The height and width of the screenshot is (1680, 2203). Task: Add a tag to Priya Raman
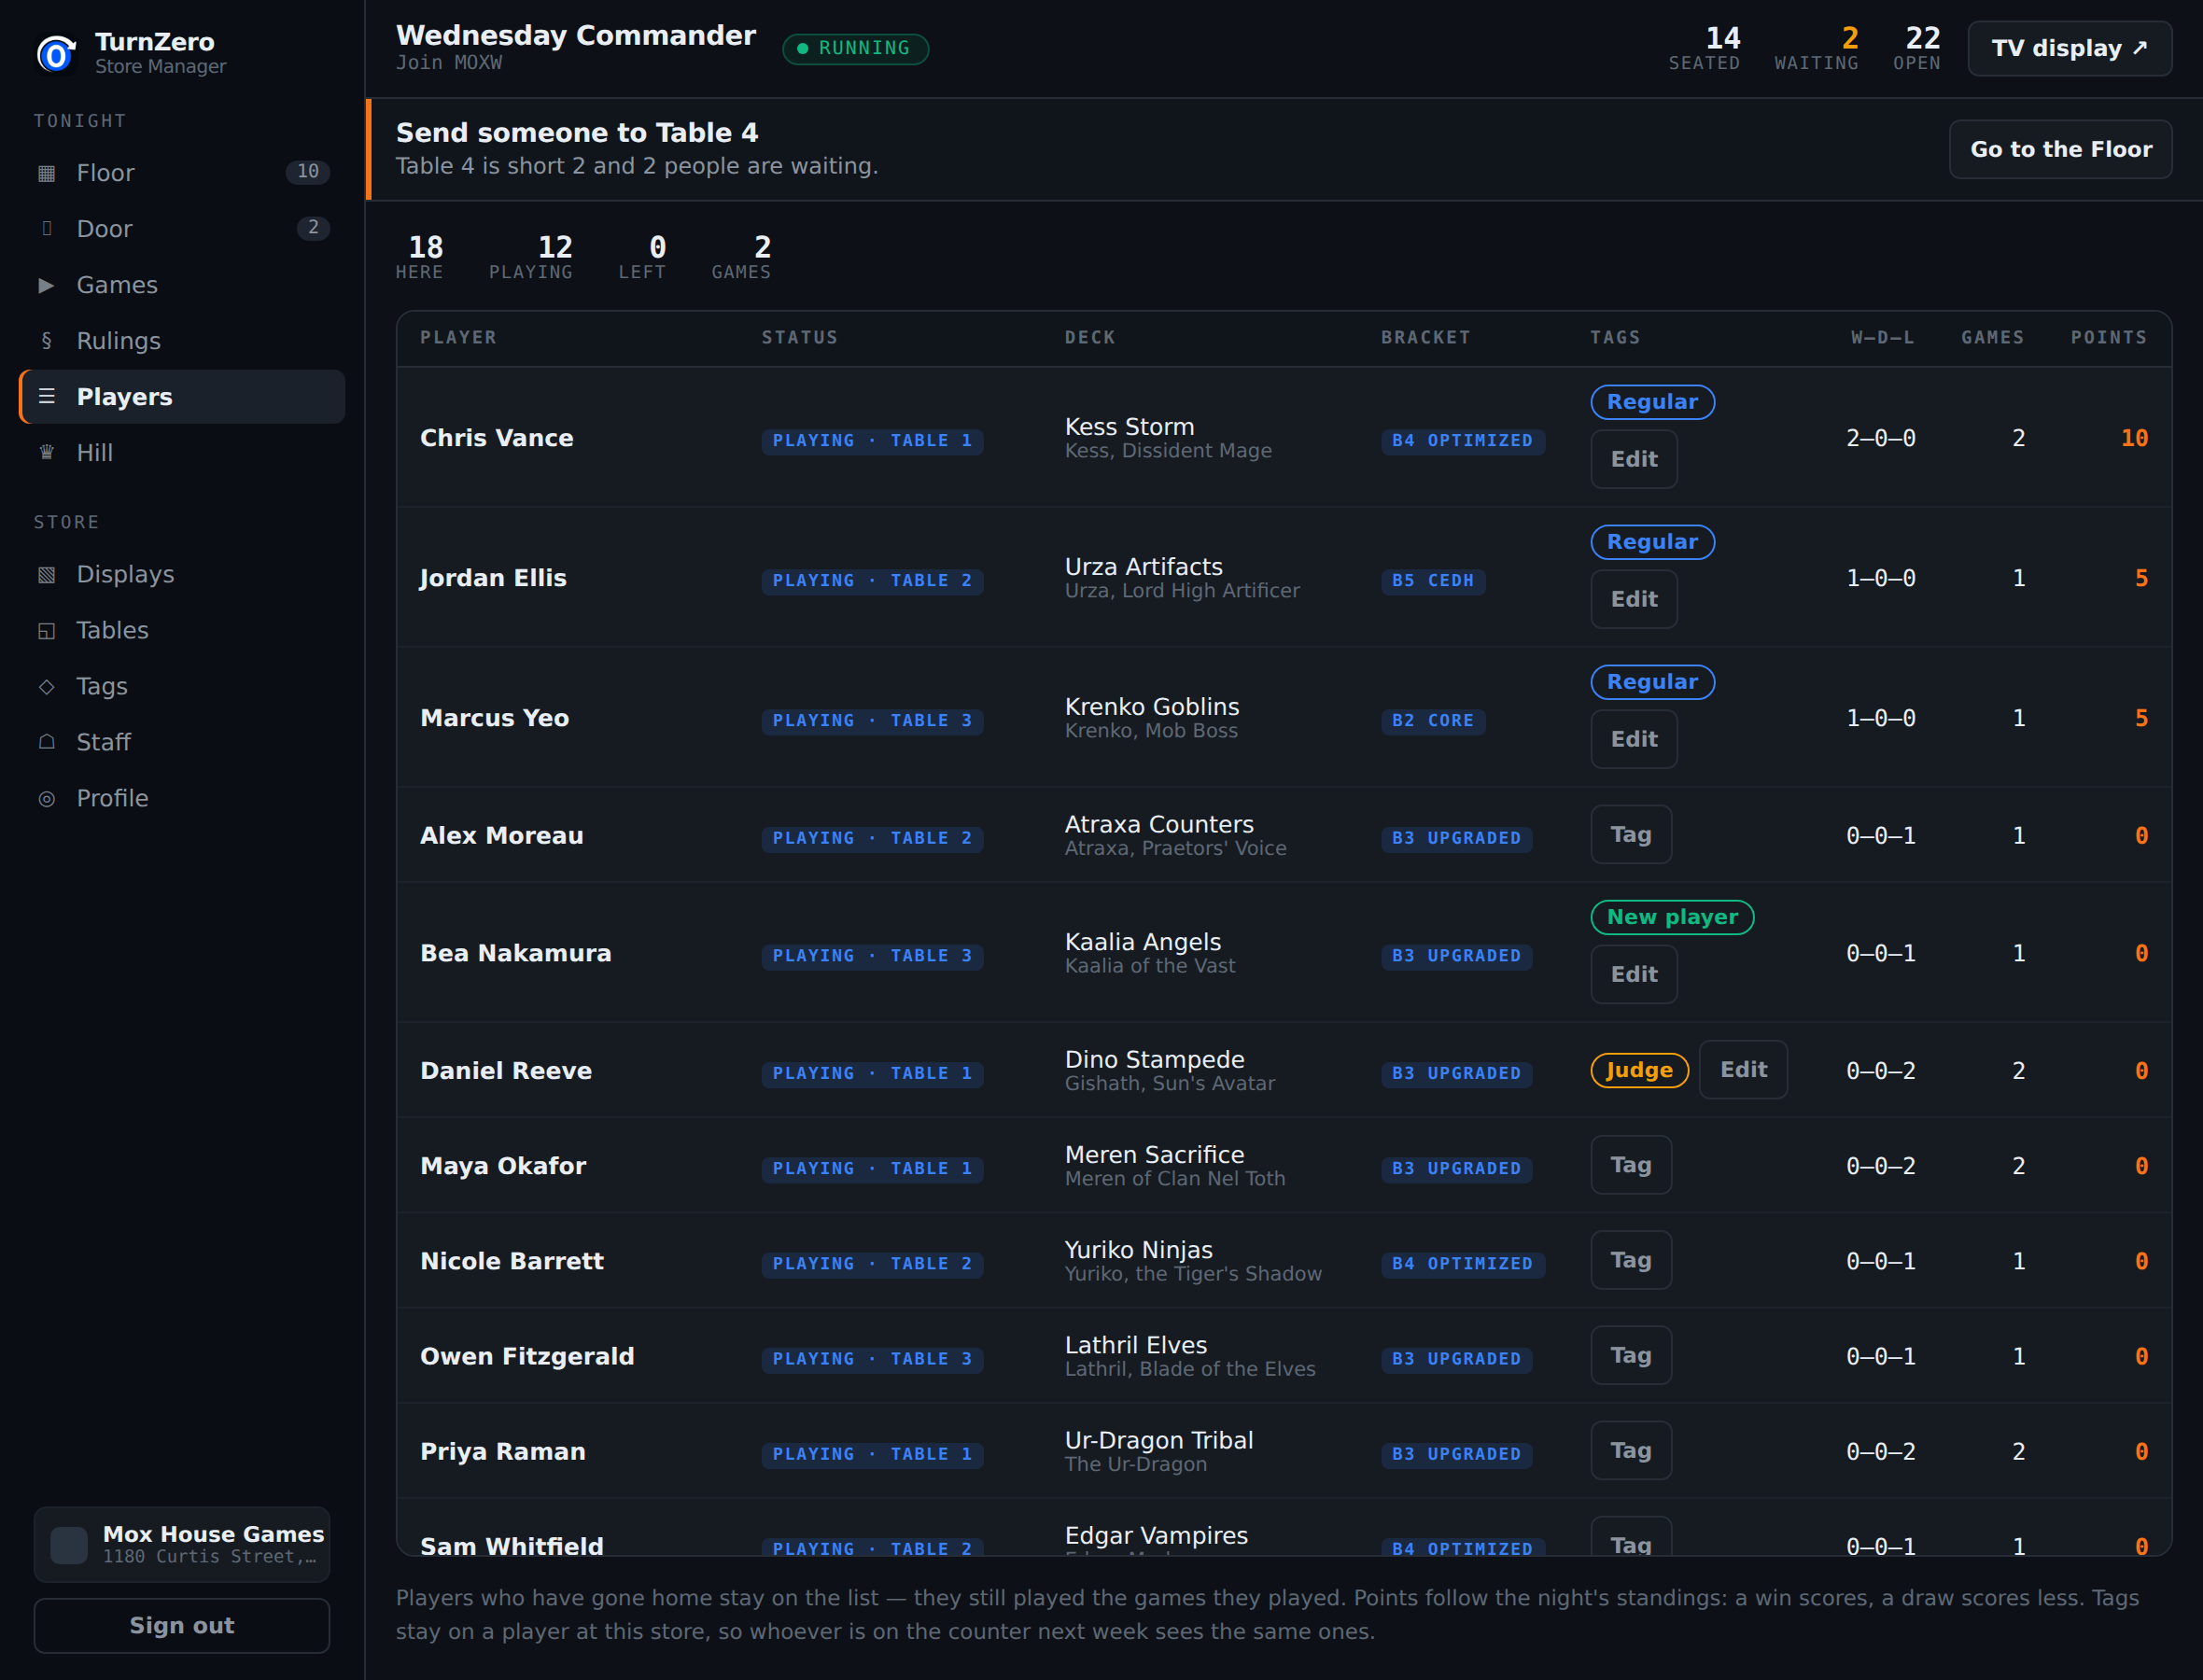[1631, 1450]
